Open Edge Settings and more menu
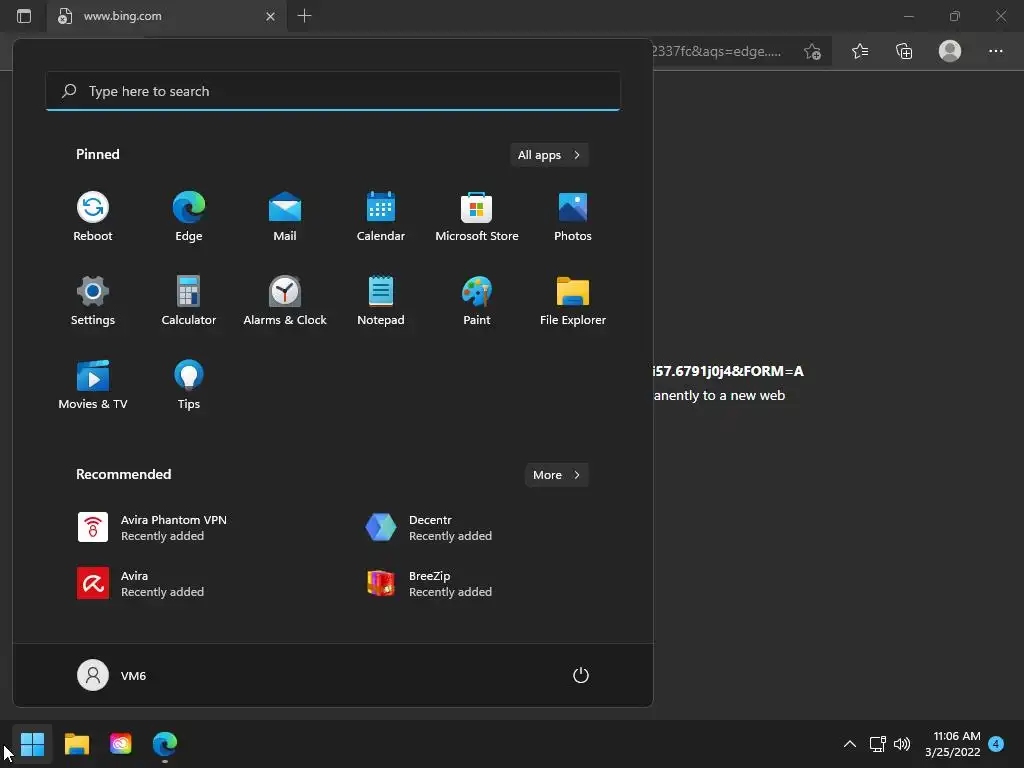The width and height of the screenshot is (1024, 768). point(995,51)
